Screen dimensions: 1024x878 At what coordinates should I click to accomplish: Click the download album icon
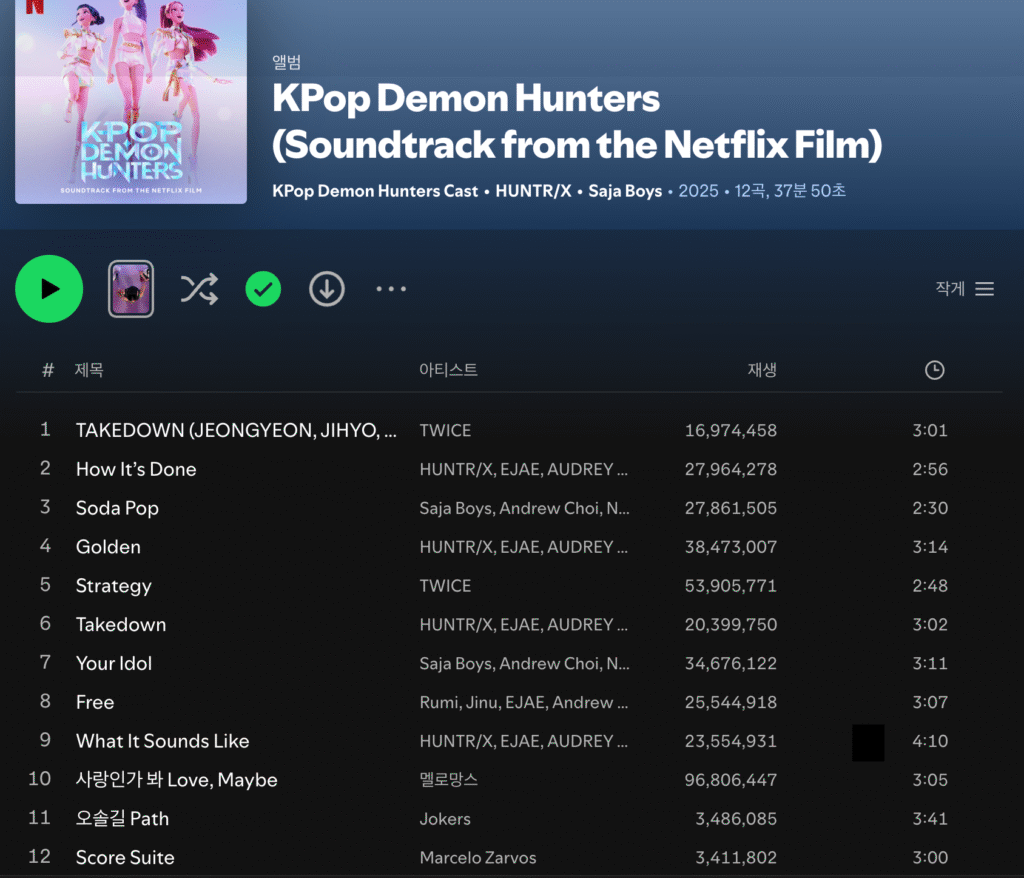[x=327, y=289]
